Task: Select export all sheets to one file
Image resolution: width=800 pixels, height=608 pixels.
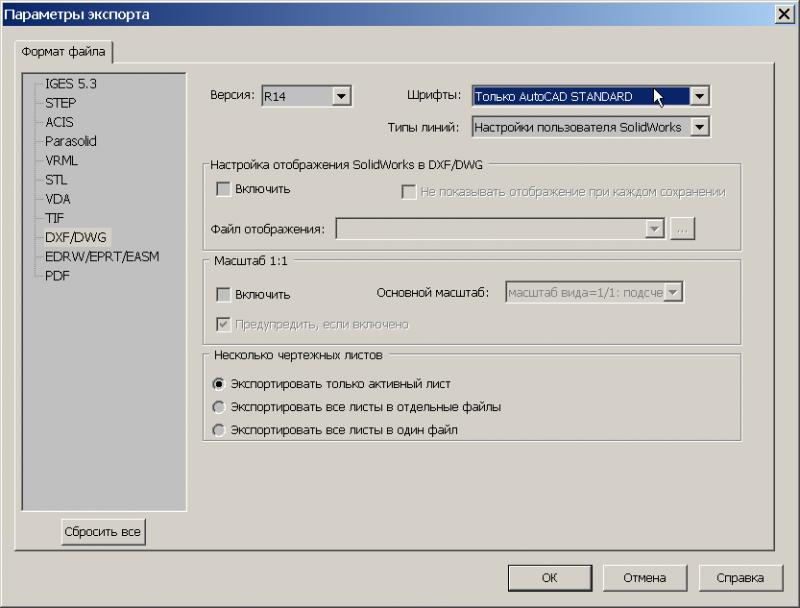Action: point(219,430)
